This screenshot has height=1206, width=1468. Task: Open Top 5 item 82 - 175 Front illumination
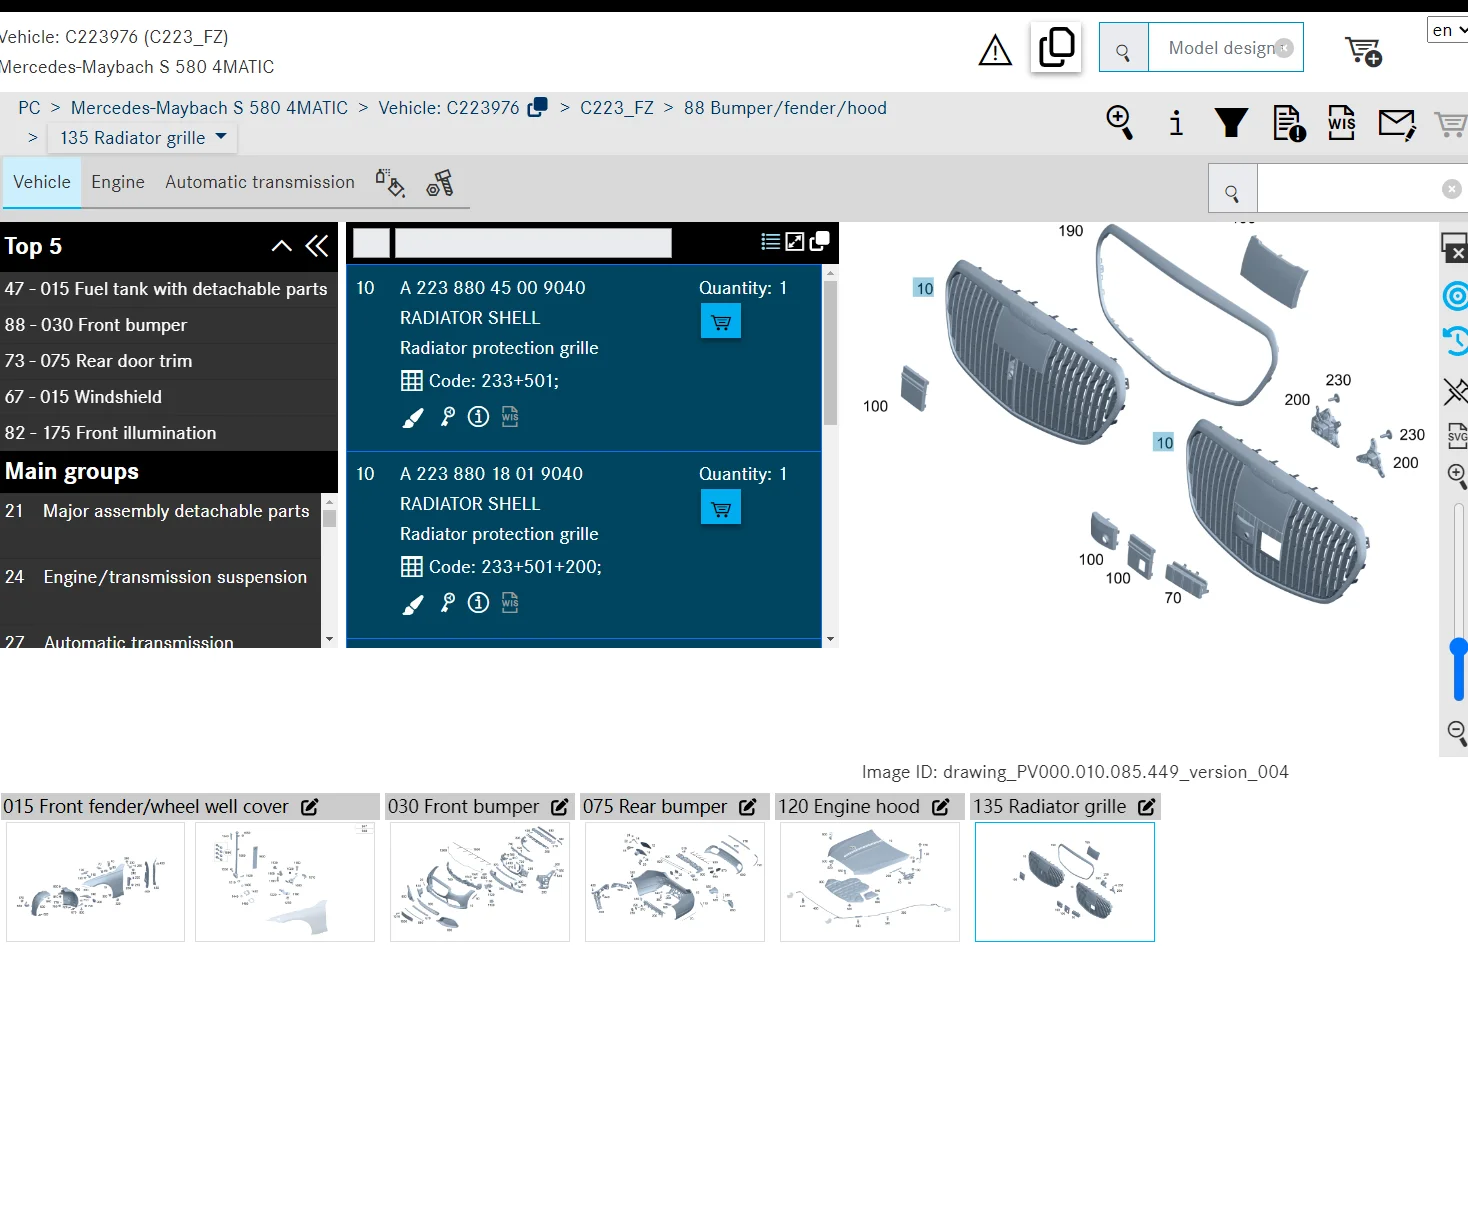point(168,433)
